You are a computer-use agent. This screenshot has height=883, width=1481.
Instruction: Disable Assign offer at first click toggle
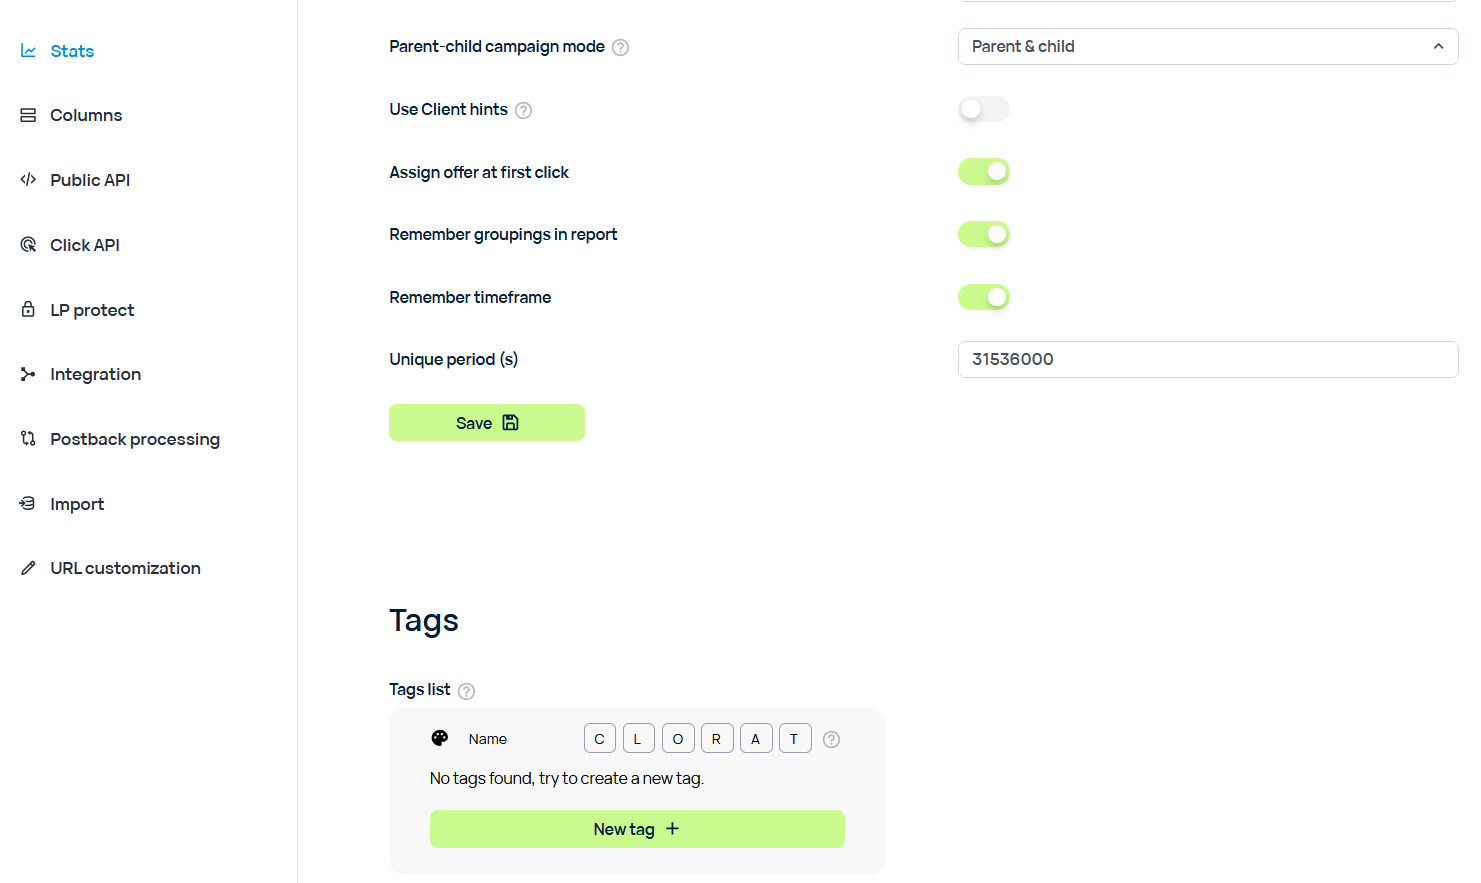[x=984, y=172]
